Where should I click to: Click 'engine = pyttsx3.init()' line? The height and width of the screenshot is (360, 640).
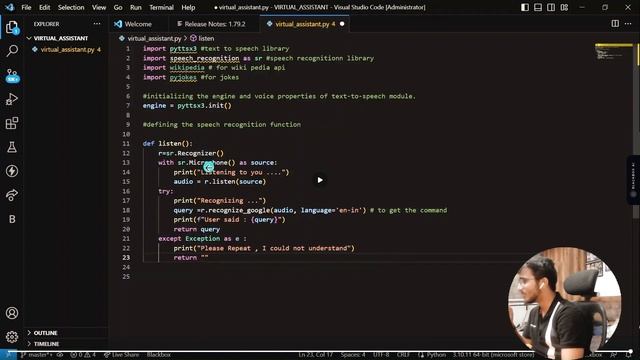point(187,106)
